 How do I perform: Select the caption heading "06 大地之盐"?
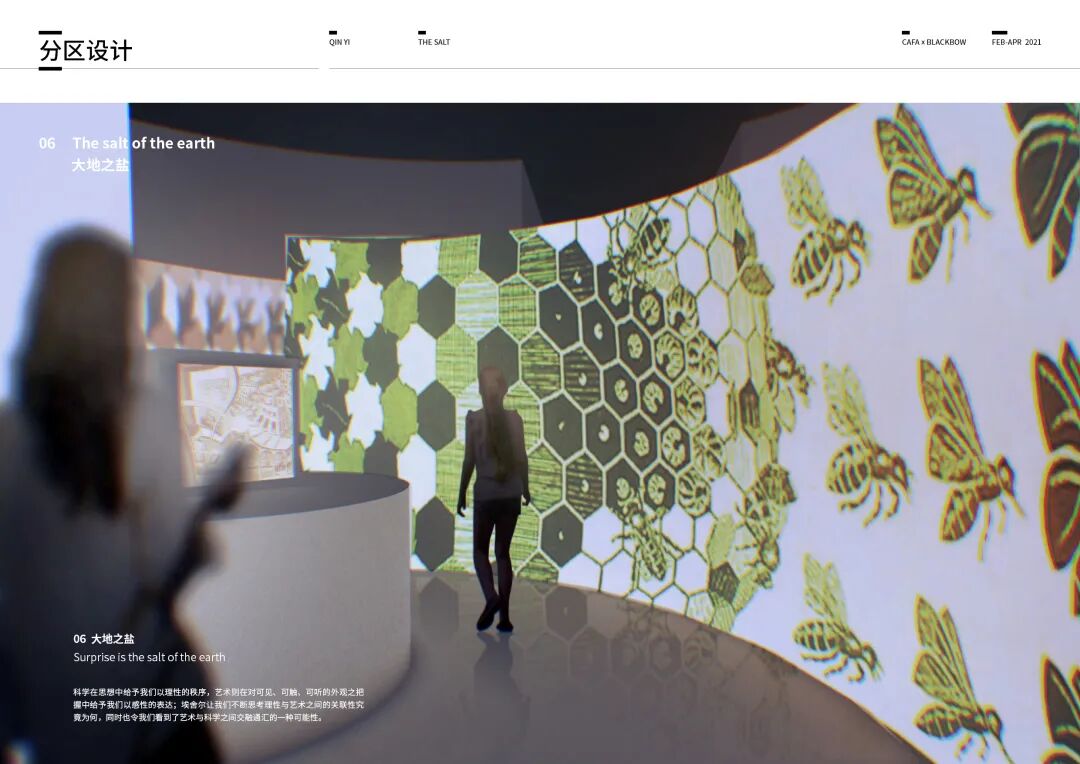click(104, 639)
